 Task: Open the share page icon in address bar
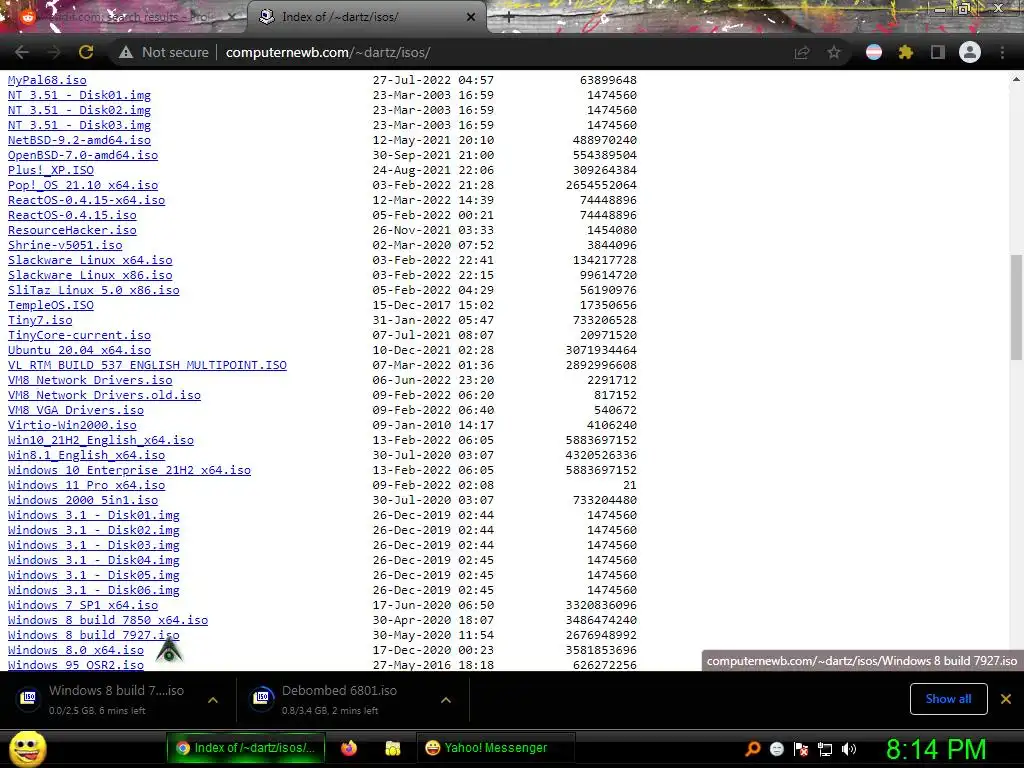click(802, 52)
